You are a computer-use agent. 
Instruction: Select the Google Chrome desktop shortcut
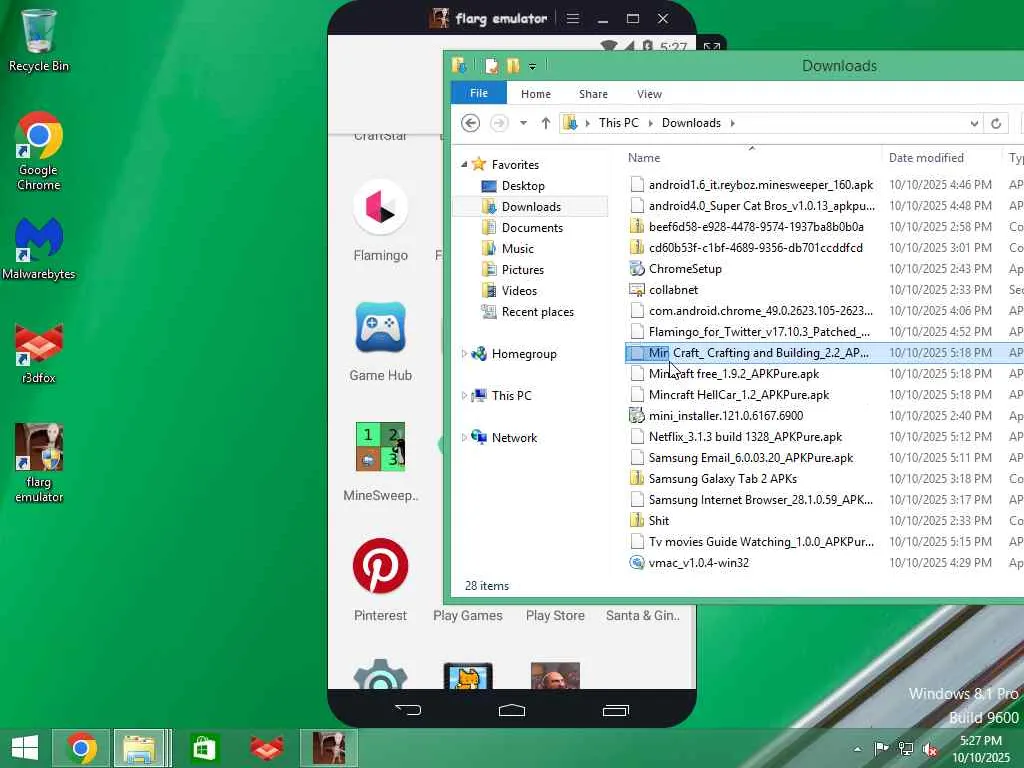tap(39, 152)
